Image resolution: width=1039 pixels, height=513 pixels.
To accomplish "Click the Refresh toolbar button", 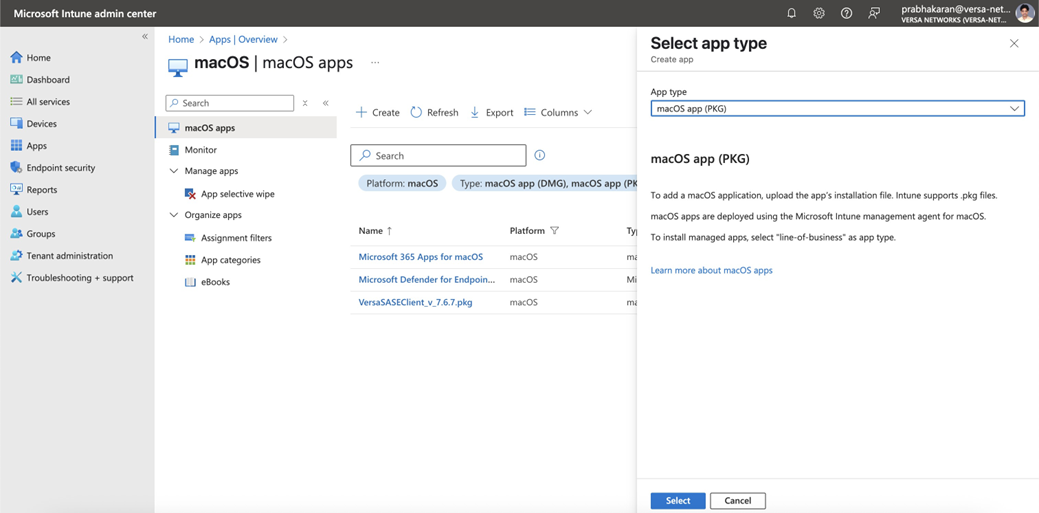I will [x=435, y=113].
